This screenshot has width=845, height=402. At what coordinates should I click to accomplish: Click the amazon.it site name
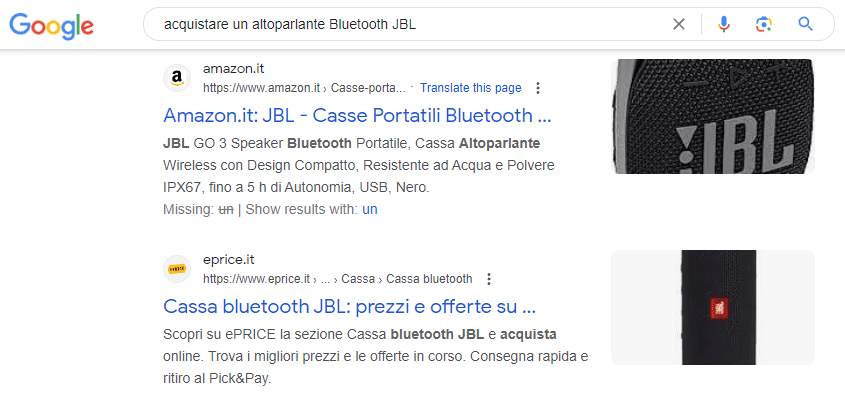234,68
